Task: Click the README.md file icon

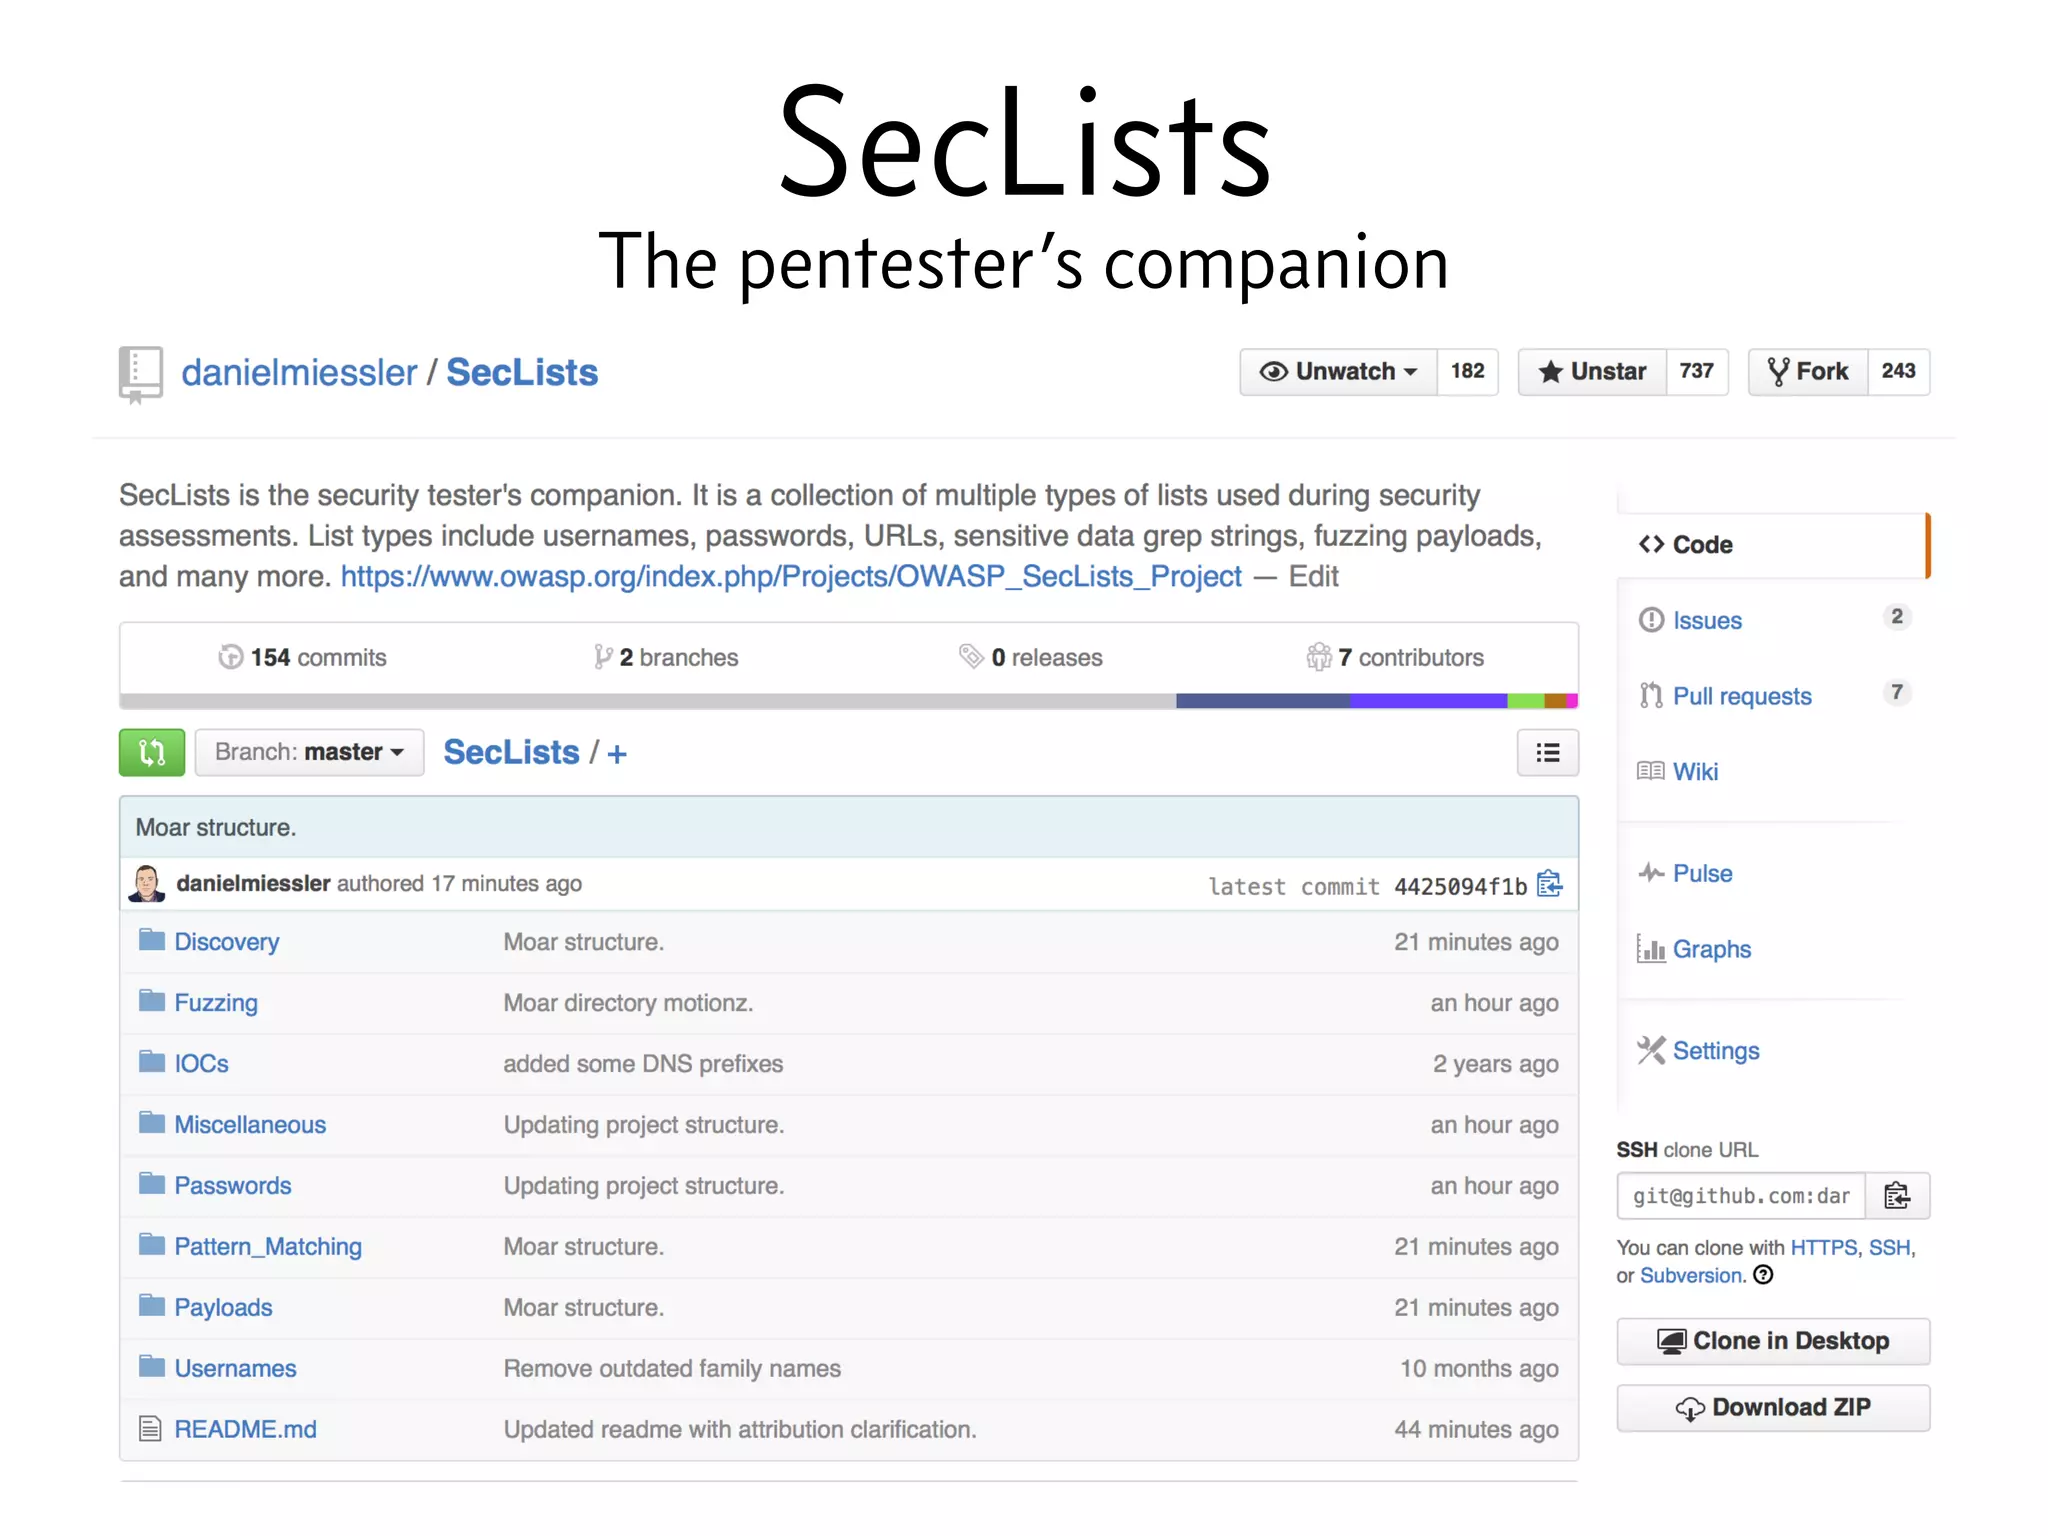Action: [150, 1429]
